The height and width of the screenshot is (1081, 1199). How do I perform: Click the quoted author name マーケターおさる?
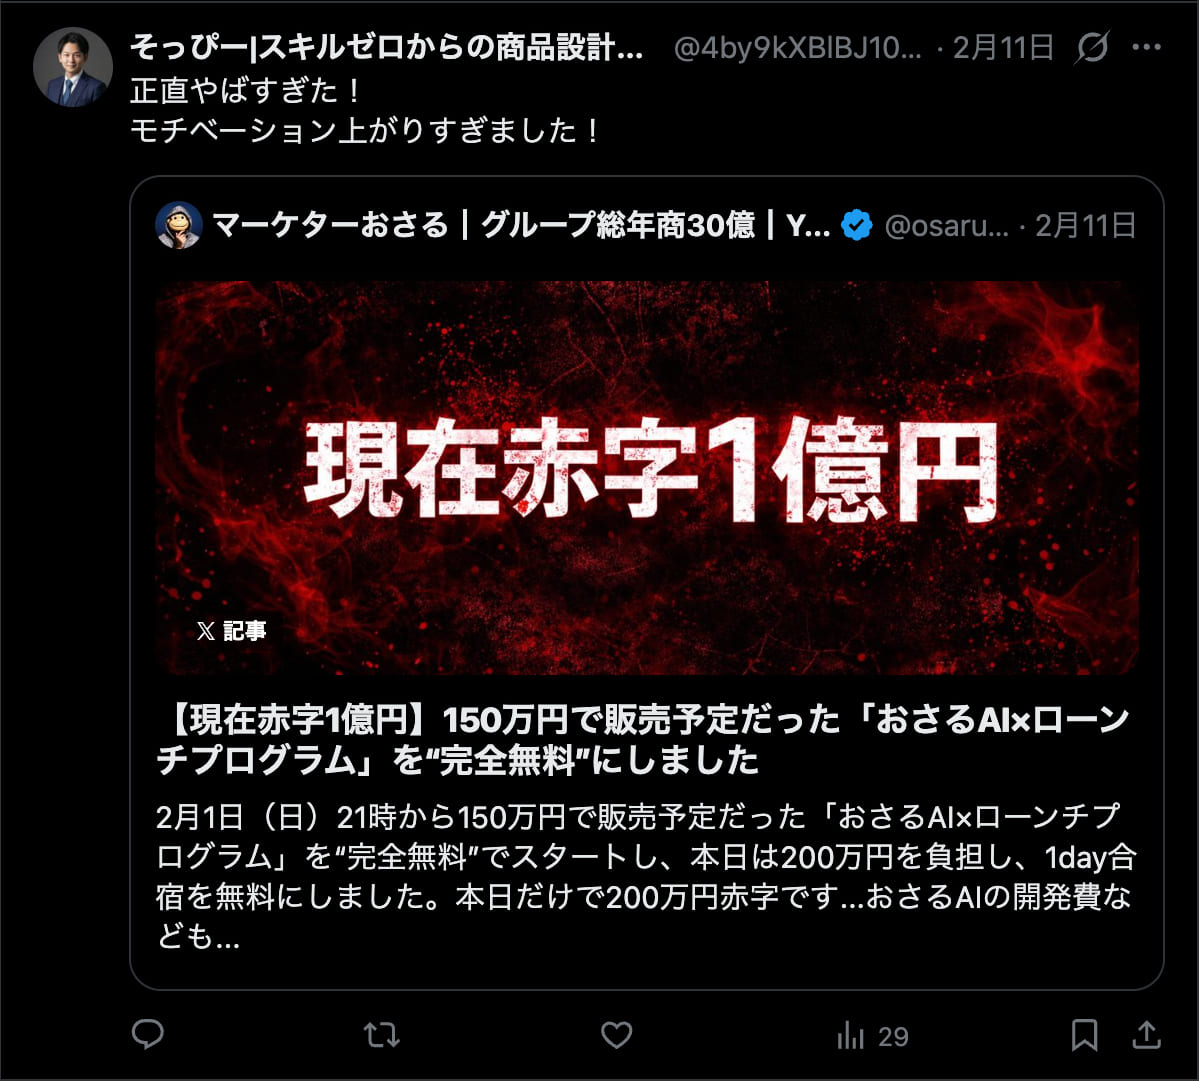click(x=522, y=226)
